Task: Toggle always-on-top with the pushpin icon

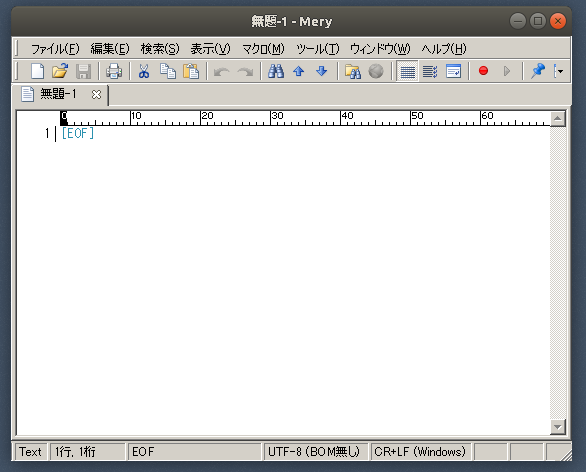Action: 538,71
